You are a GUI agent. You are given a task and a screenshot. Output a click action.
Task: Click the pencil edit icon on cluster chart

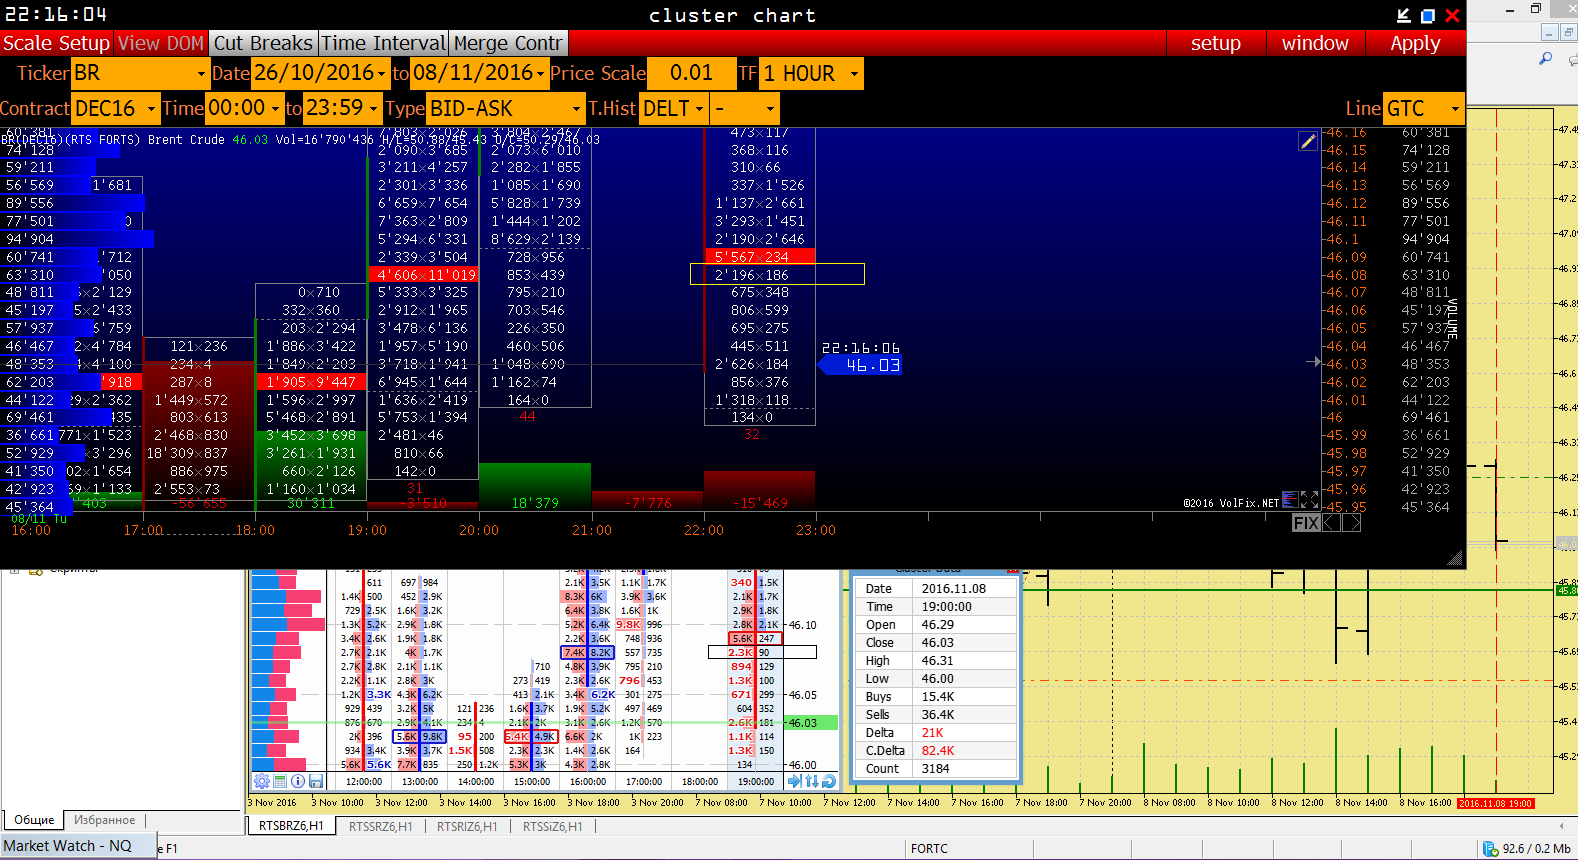(1307, 141)
